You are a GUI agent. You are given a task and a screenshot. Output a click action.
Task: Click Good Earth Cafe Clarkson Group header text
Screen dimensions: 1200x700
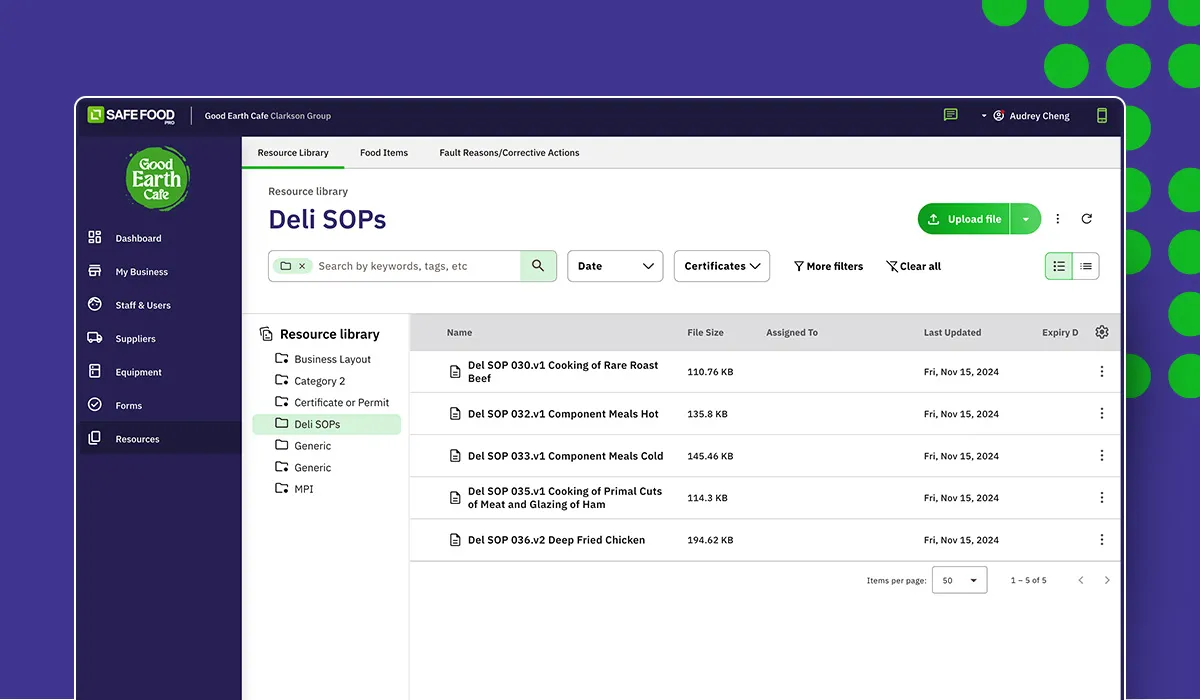(267, 116)
